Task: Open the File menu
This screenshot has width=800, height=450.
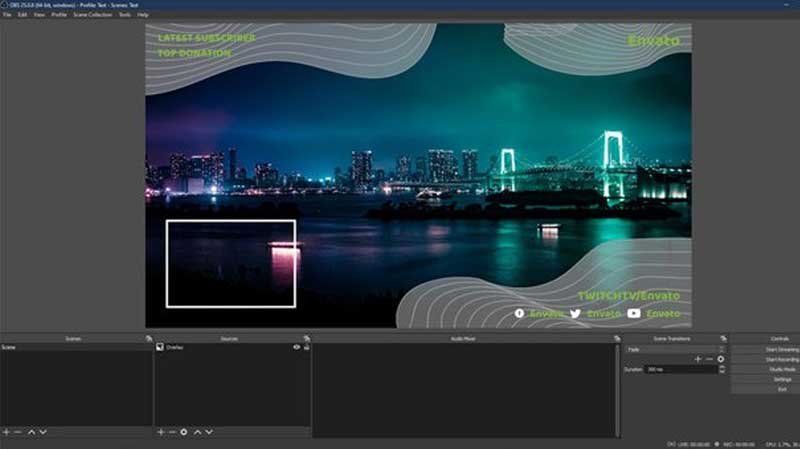Action: pyautogui.click(x=7, y=15)
